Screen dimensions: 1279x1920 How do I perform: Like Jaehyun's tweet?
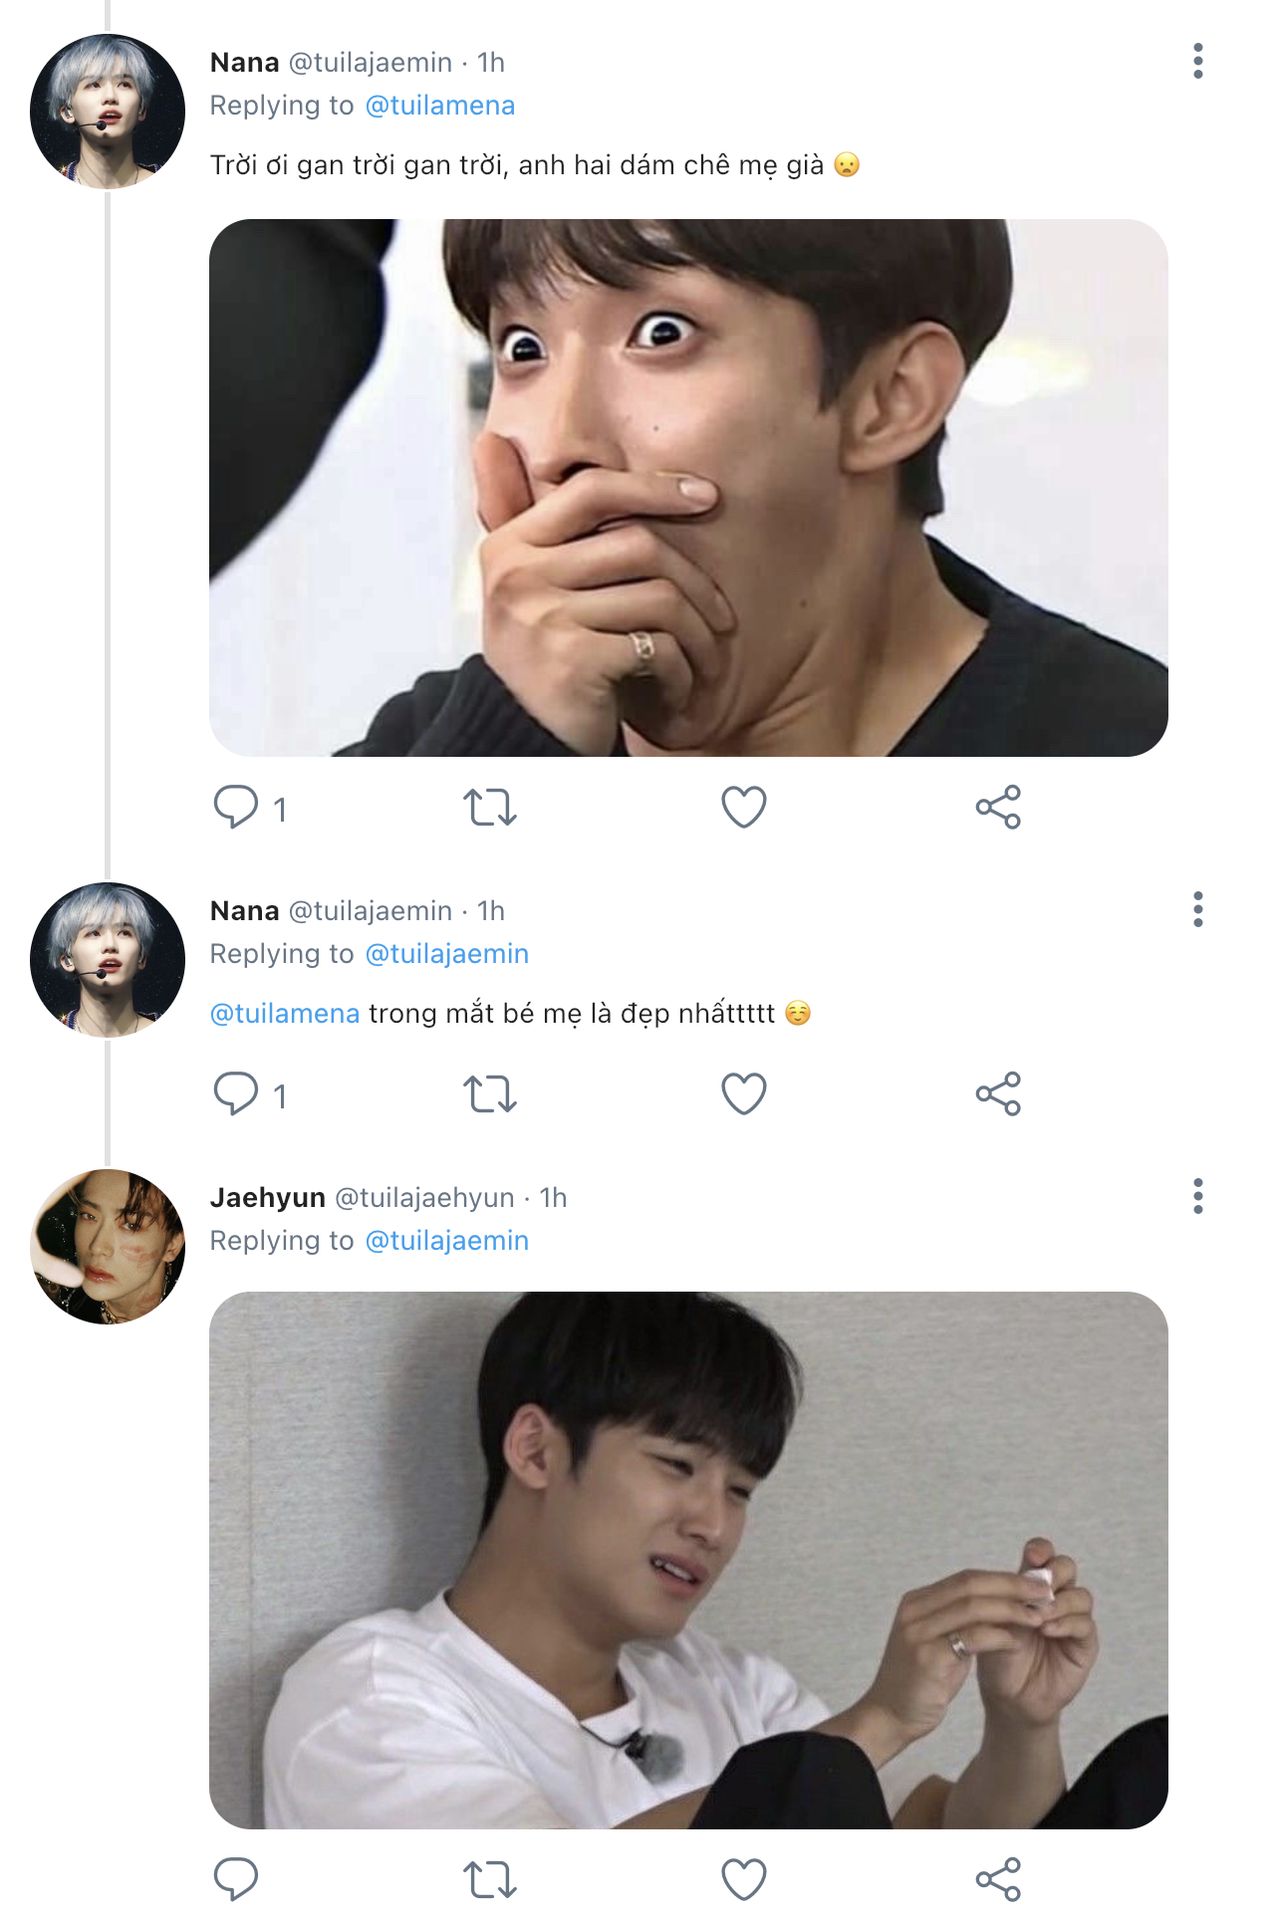point(743,1879)
